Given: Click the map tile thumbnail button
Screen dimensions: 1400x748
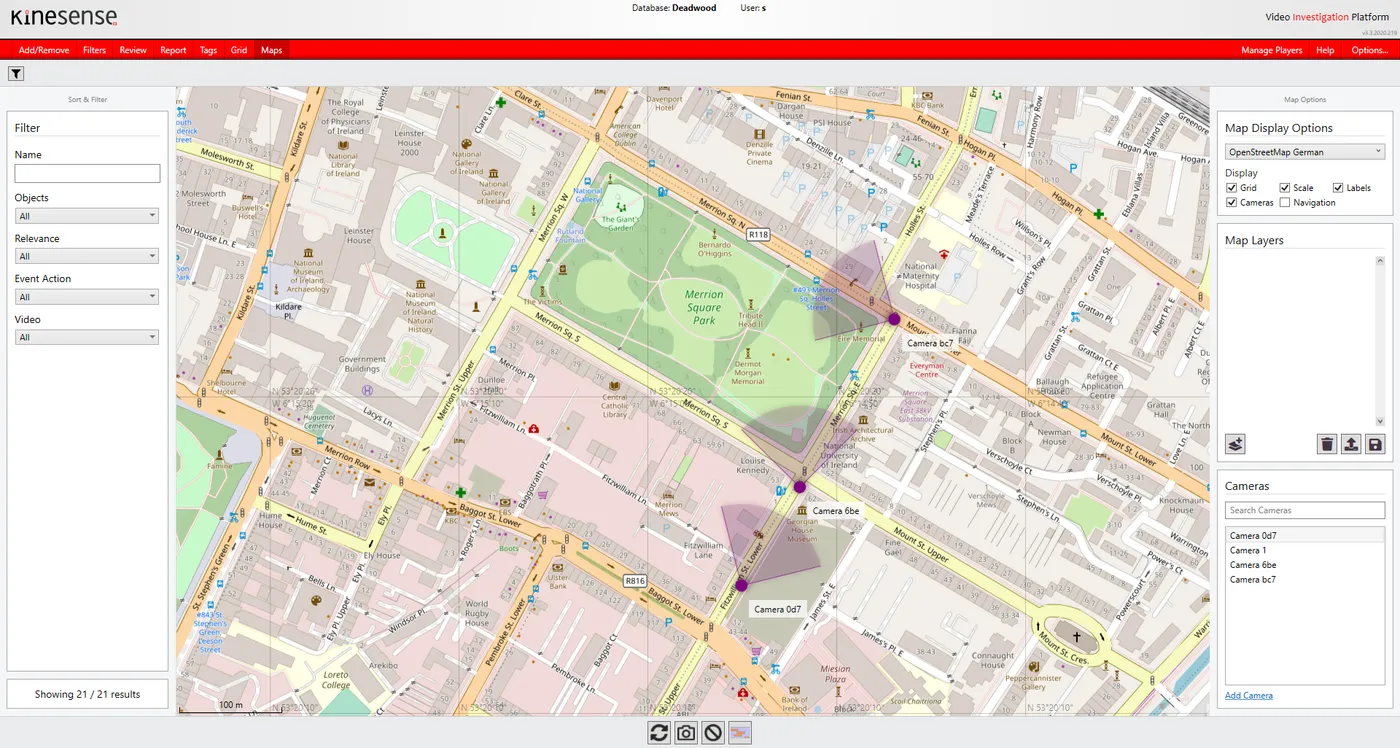Looking at the screenshot, I should [x=740, y=733].
